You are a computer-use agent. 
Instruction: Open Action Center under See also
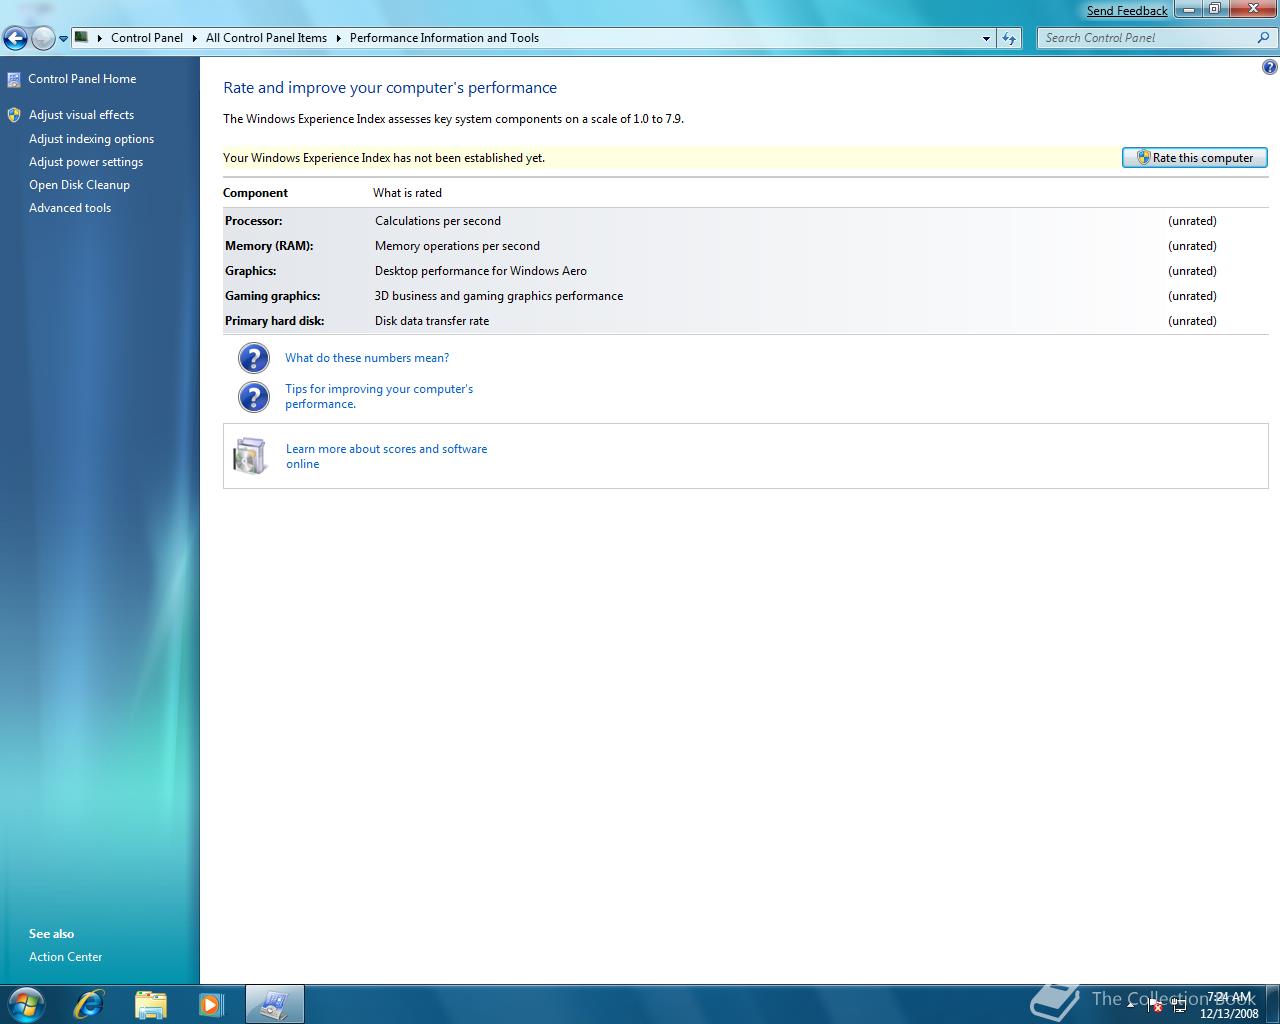tap(65, 957)
